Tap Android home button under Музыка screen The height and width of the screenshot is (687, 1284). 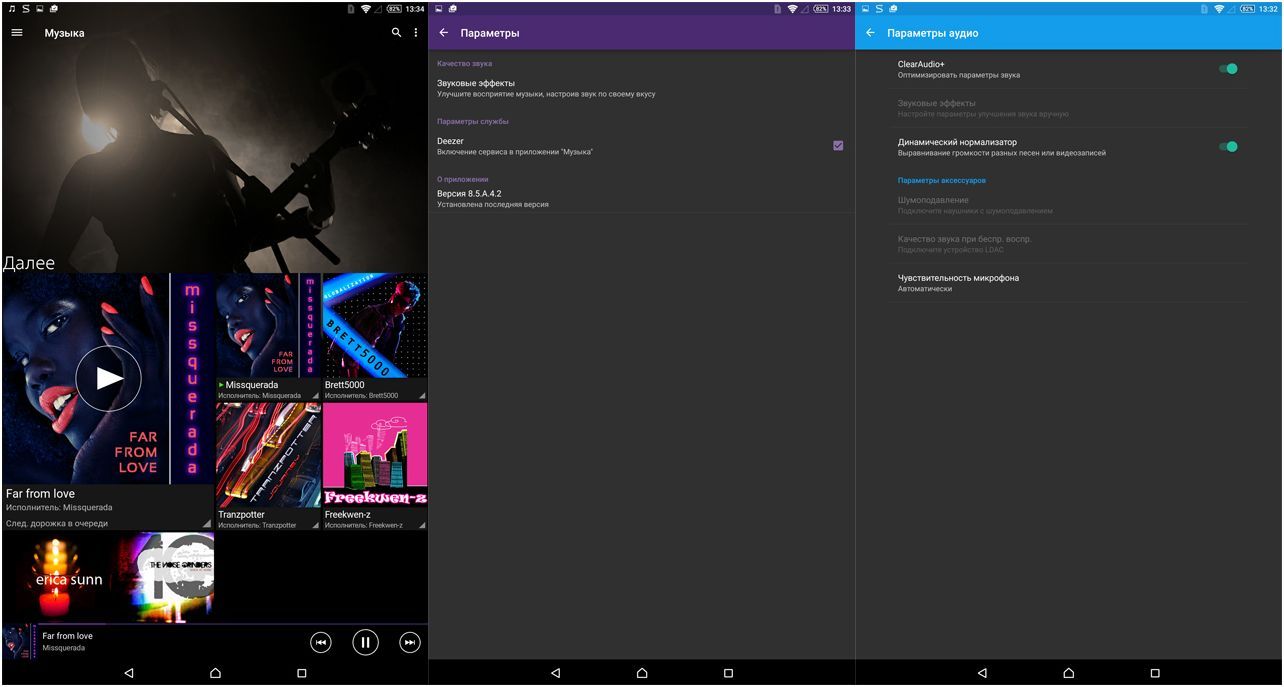point(215,673)
